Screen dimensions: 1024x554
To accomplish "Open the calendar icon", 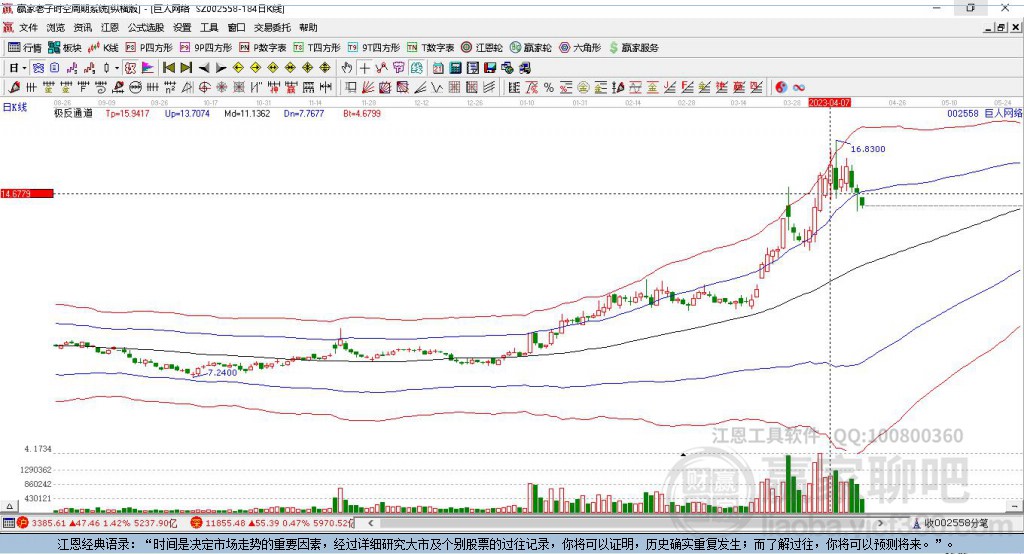I will (438, 68).
